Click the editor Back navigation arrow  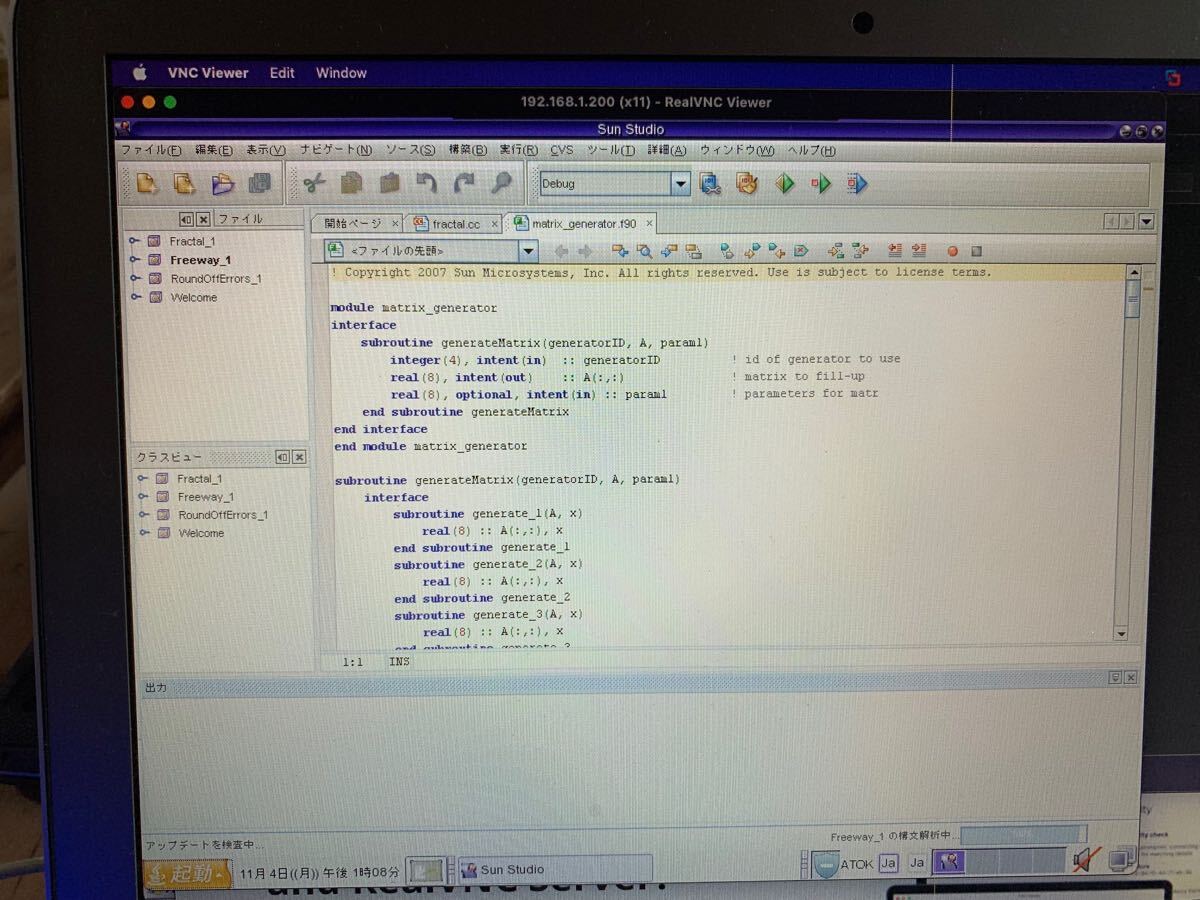click(x=561, y=251)
